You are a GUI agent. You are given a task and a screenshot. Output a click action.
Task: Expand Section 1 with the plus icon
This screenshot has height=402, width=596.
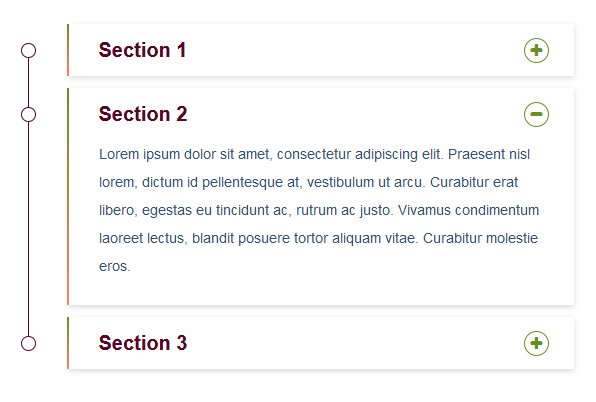coord(536,50)
